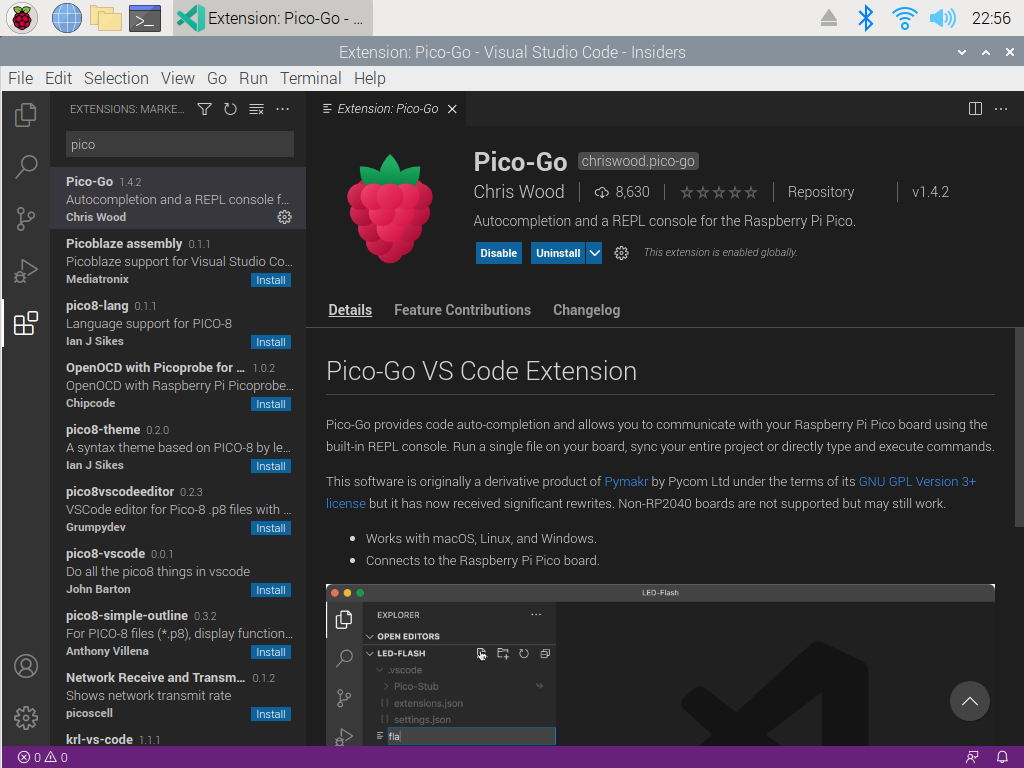Select krl-vs-code in the extensions list
This screenshot has width=1024, height=768.
[178, 739]
